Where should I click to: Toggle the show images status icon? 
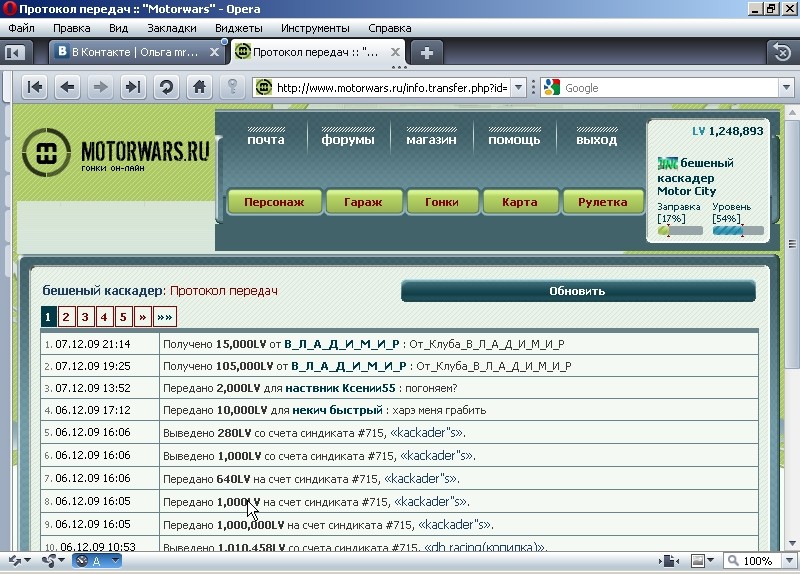(697, 561)
